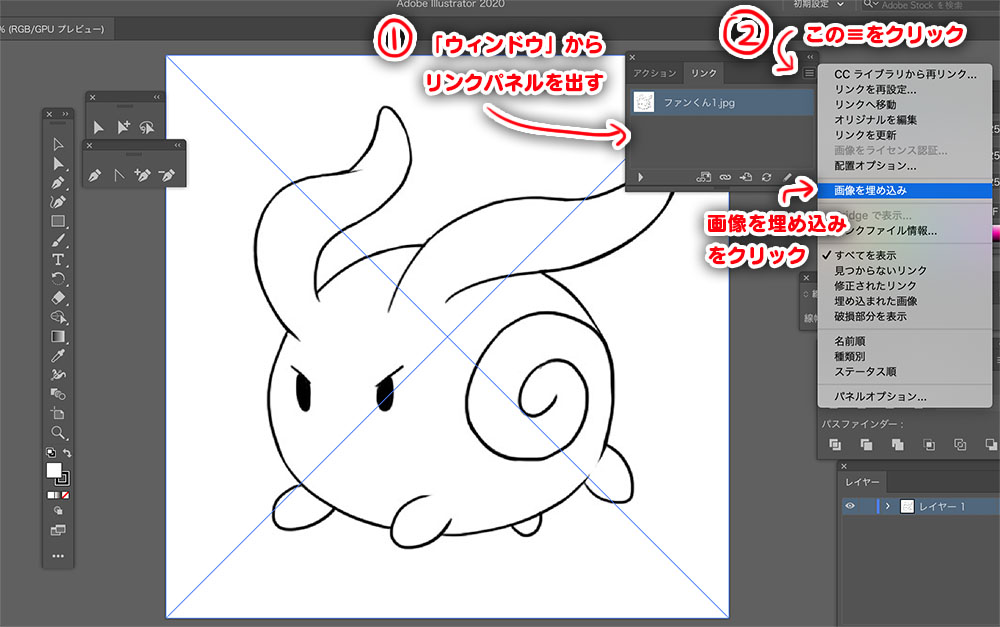
Task: Expand the main toolbar to two columns
Action: coord(65,114)
